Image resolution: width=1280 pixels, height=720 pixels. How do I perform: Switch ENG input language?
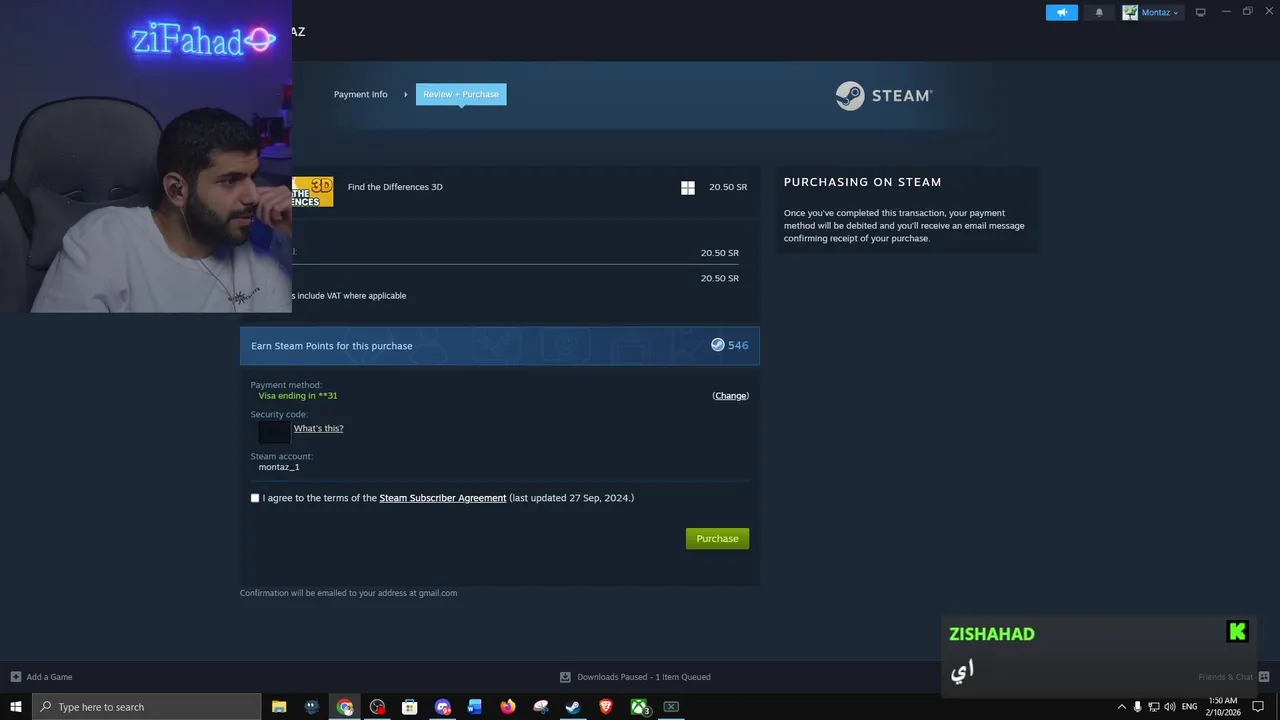1189,707
